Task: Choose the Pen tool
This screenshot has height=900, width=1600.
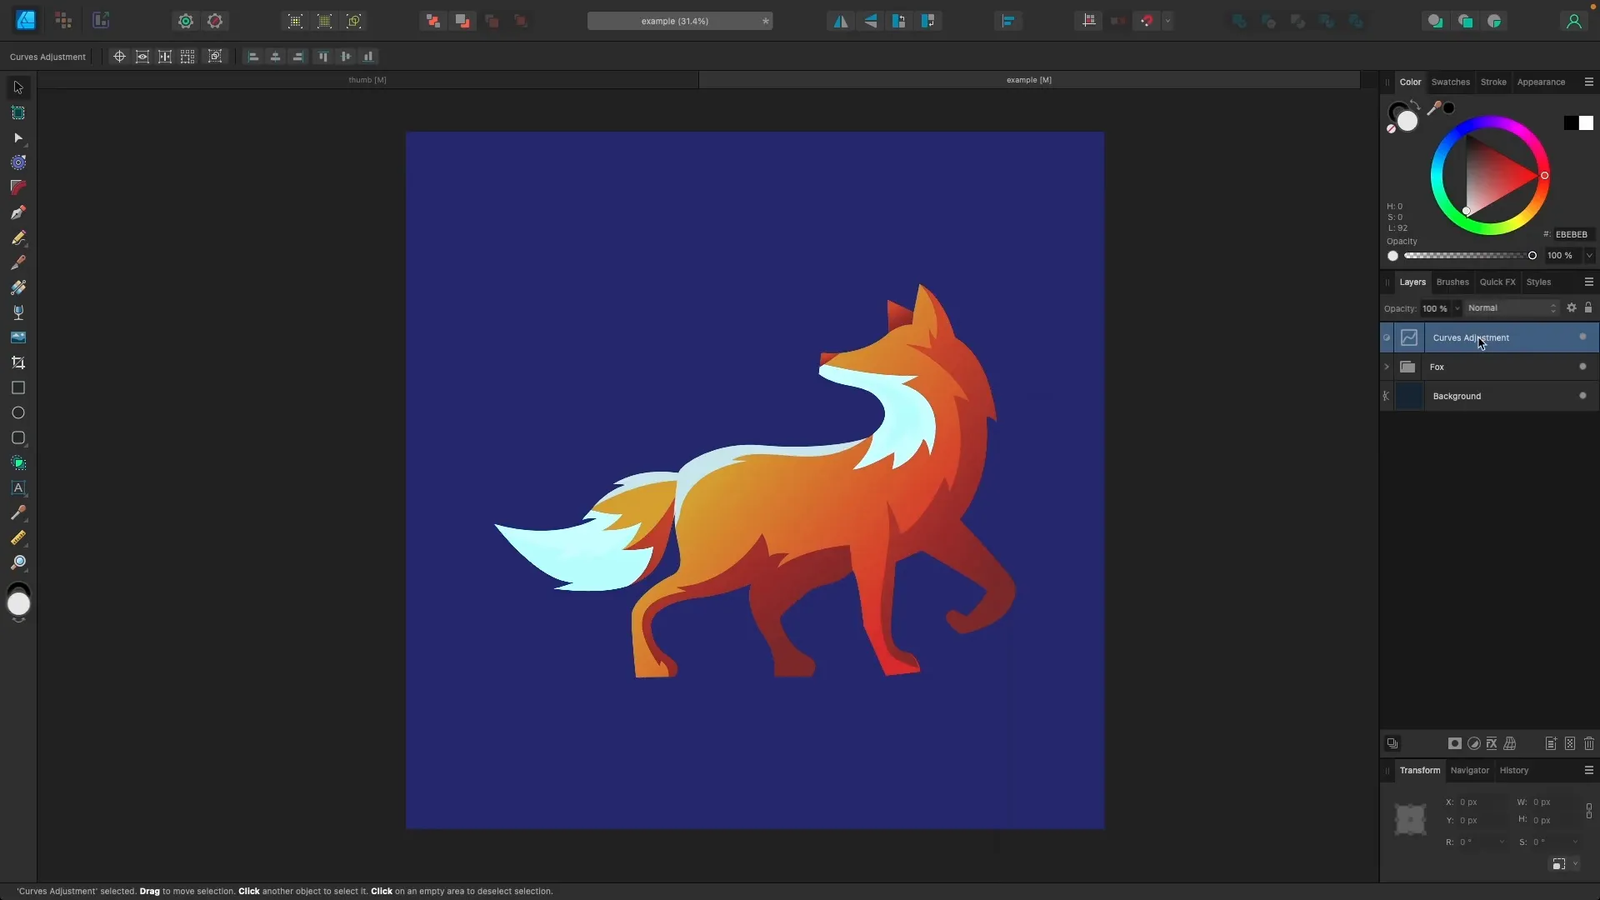Action: [17, 213]
